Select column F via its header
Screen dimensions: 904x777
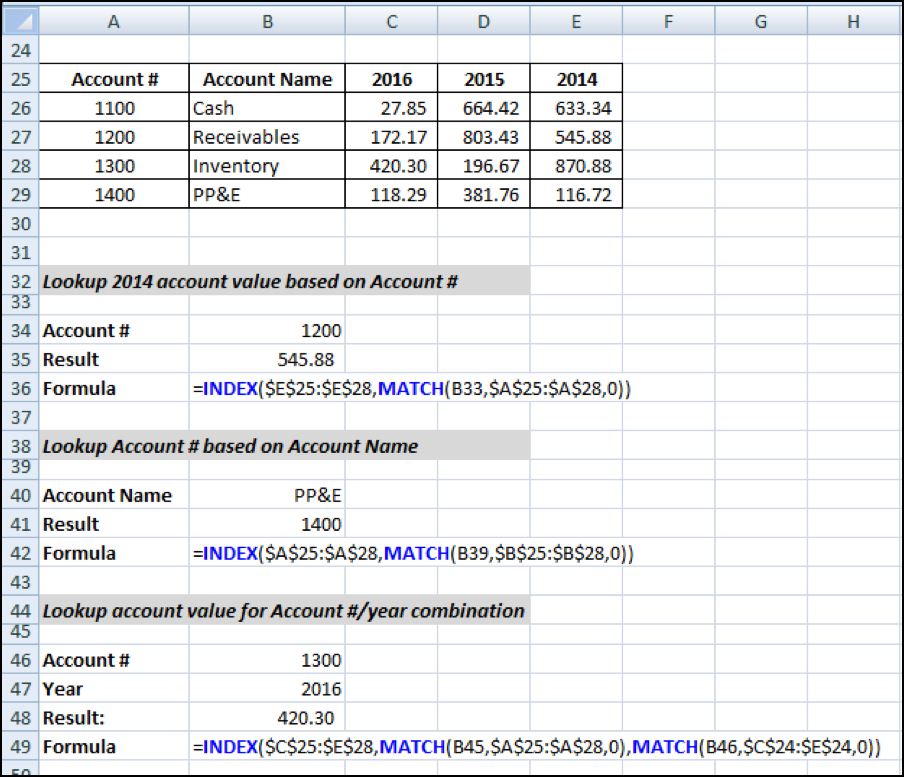669,21
